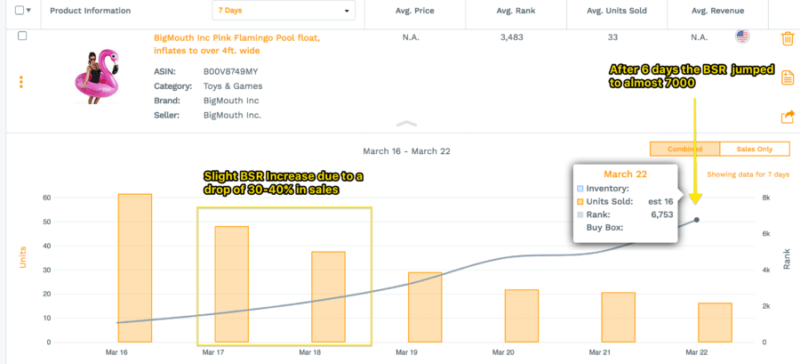Click the Product Information column header

[x=90, y=11]
